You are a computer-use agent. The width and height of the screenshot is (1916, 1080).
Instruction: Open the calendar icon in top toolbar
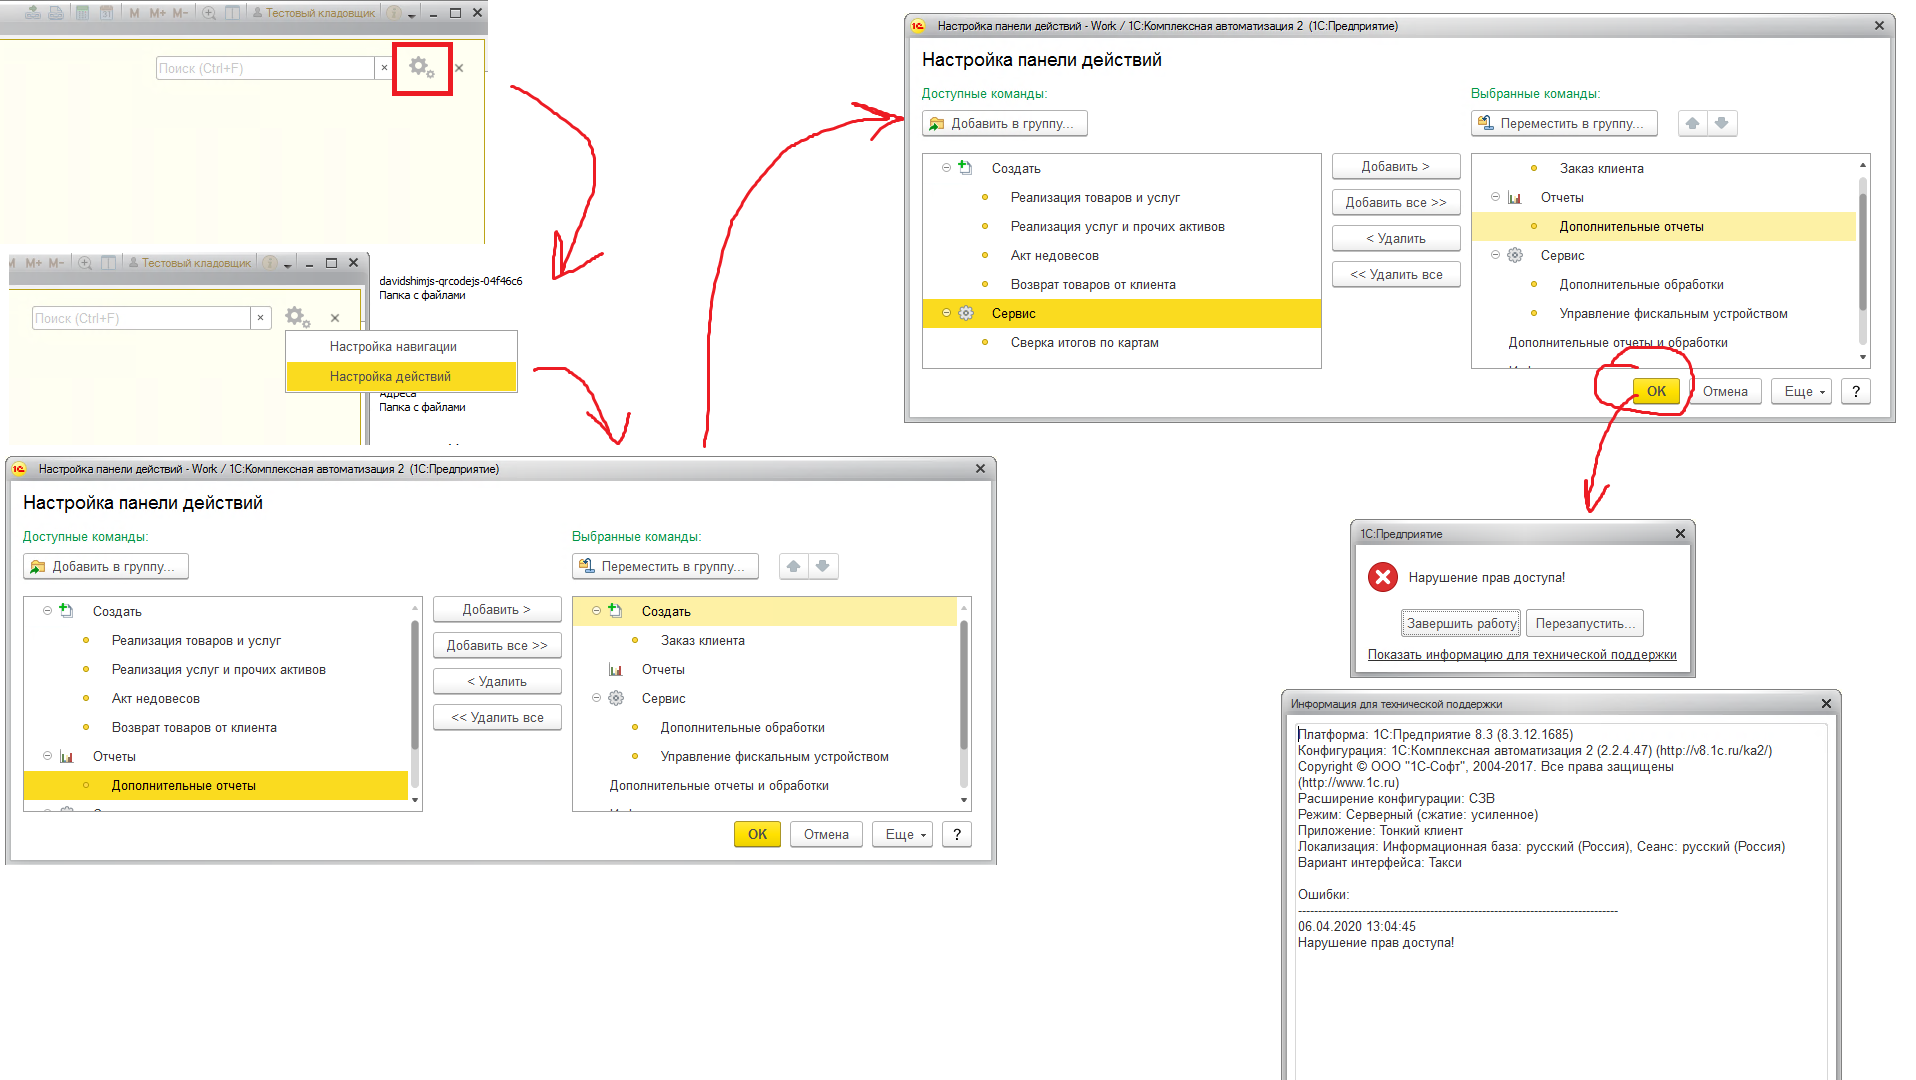coord(106,13)
